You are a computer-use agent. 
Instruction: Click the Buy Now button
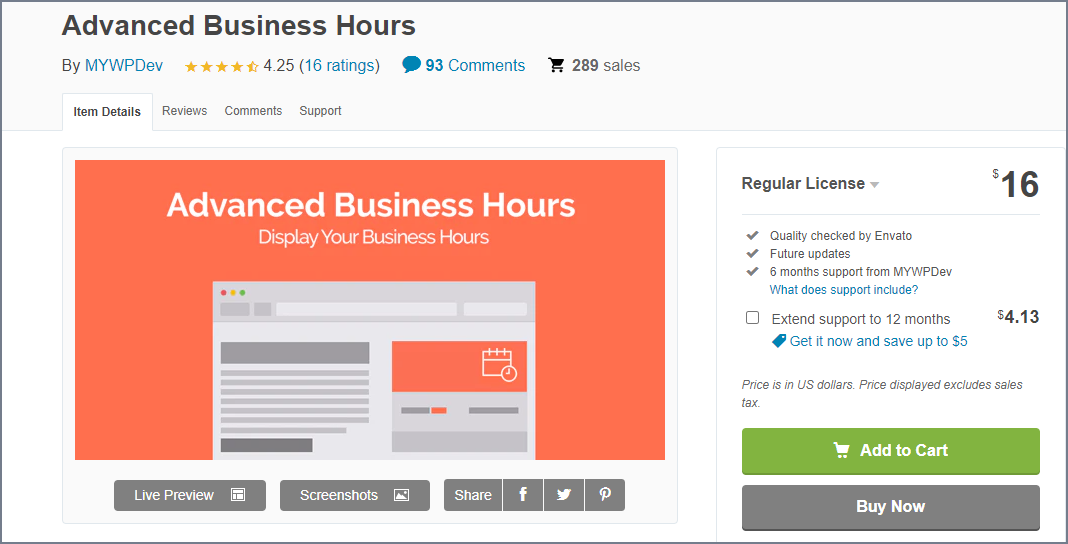pos(891,507)
